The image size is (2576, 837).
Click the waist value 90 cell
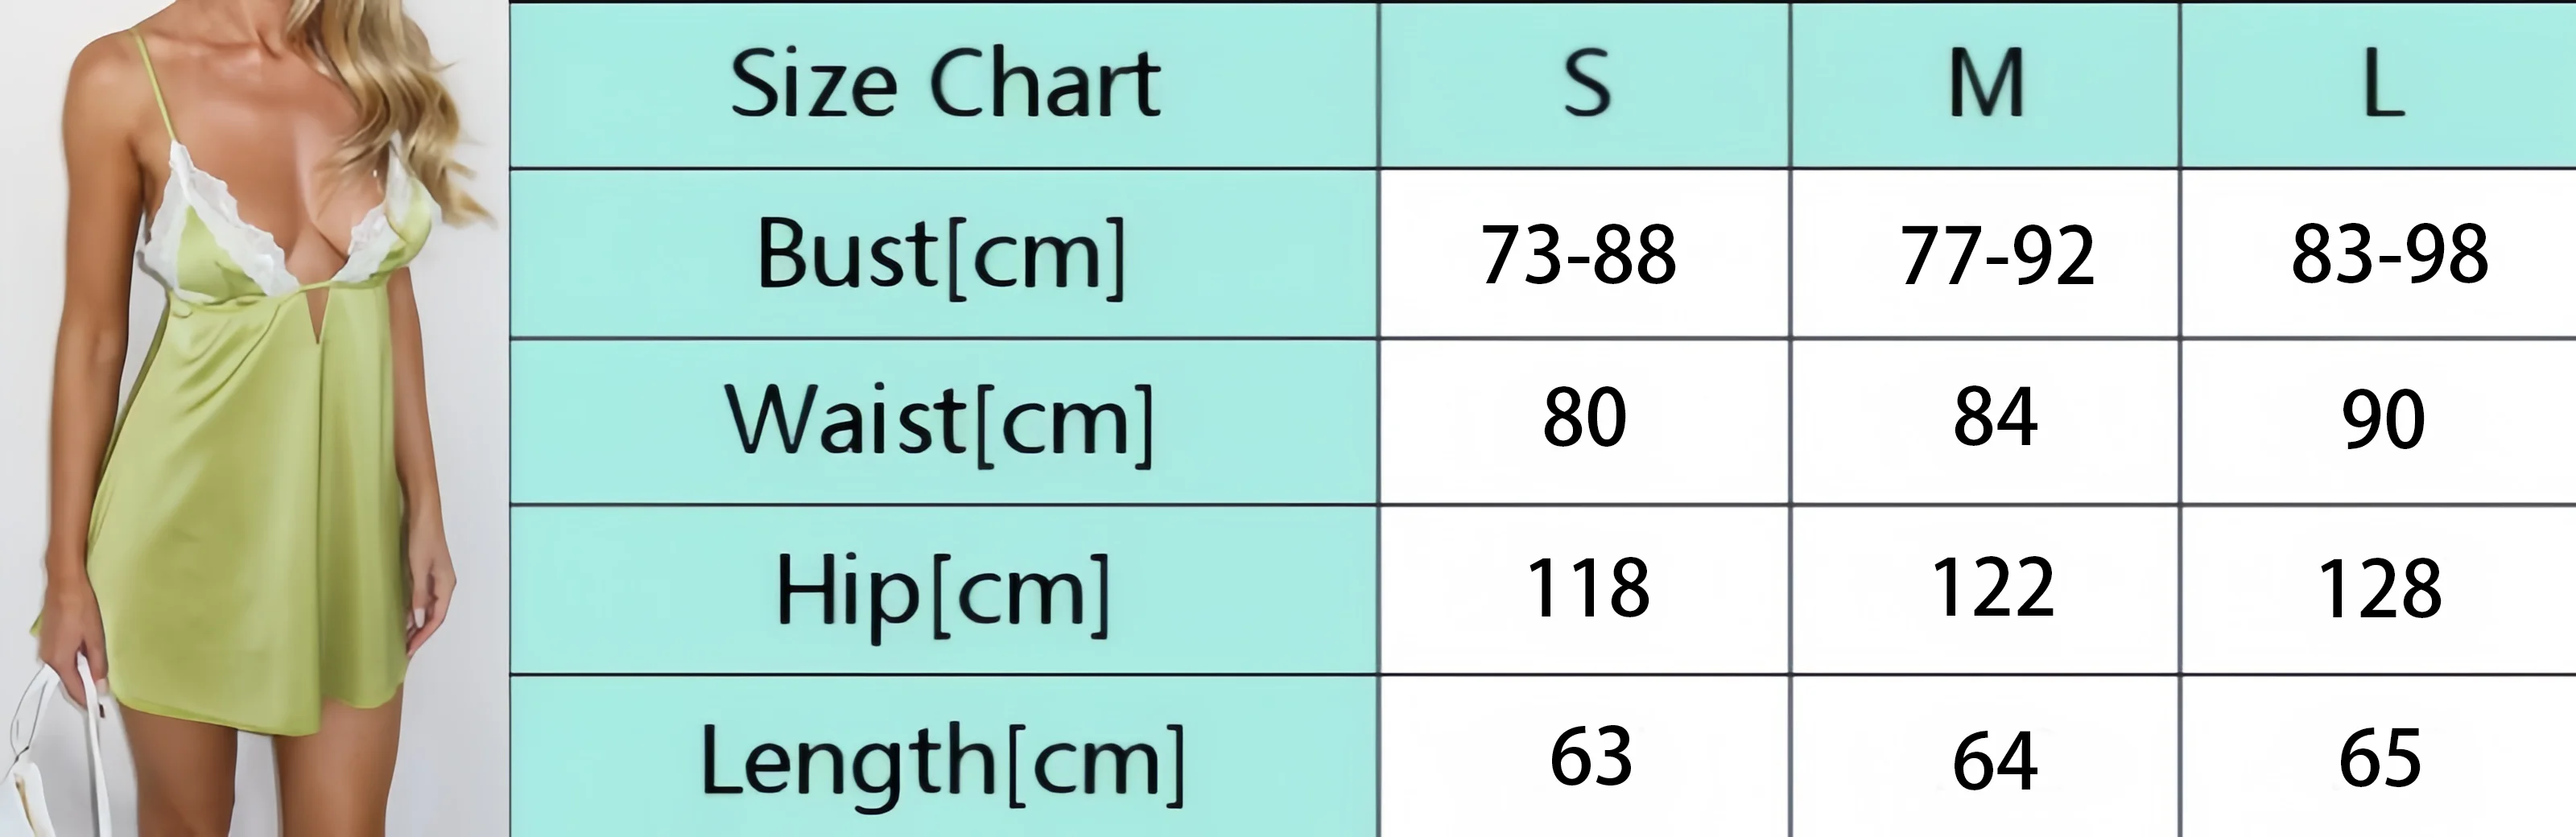[2378, 421]
